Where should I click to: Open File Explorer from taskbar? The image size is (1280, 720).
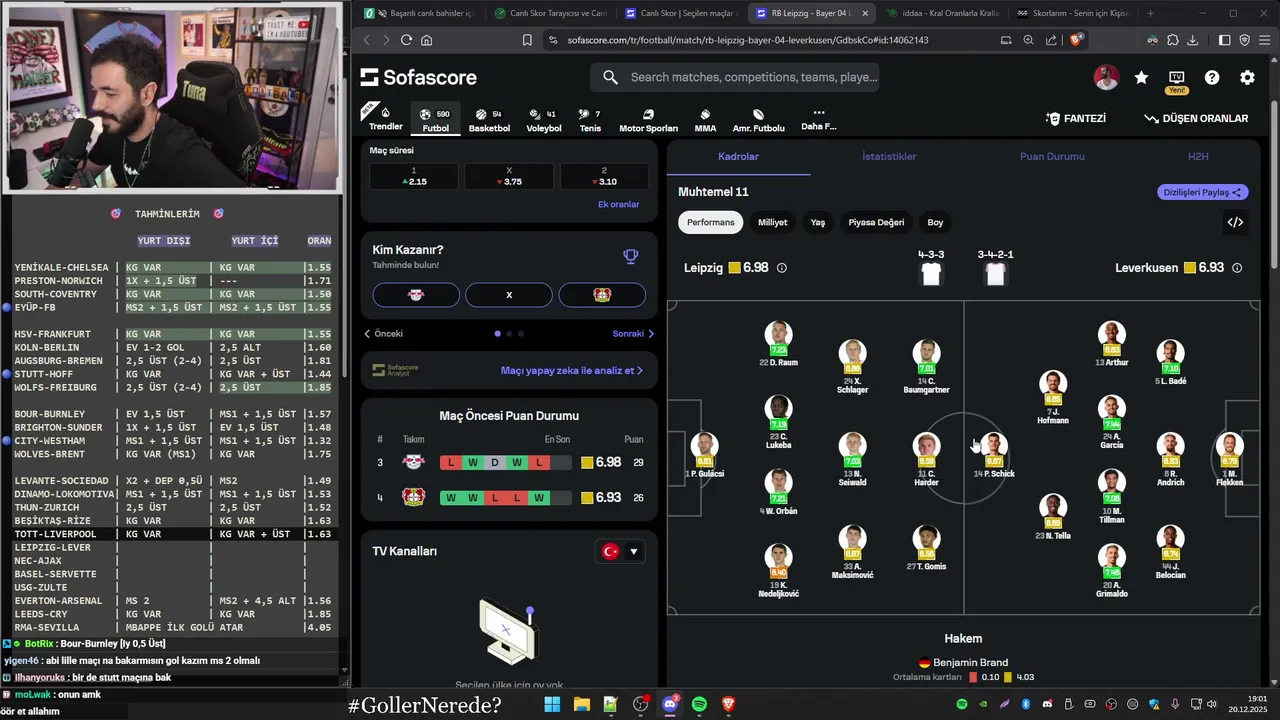(581, 704)
